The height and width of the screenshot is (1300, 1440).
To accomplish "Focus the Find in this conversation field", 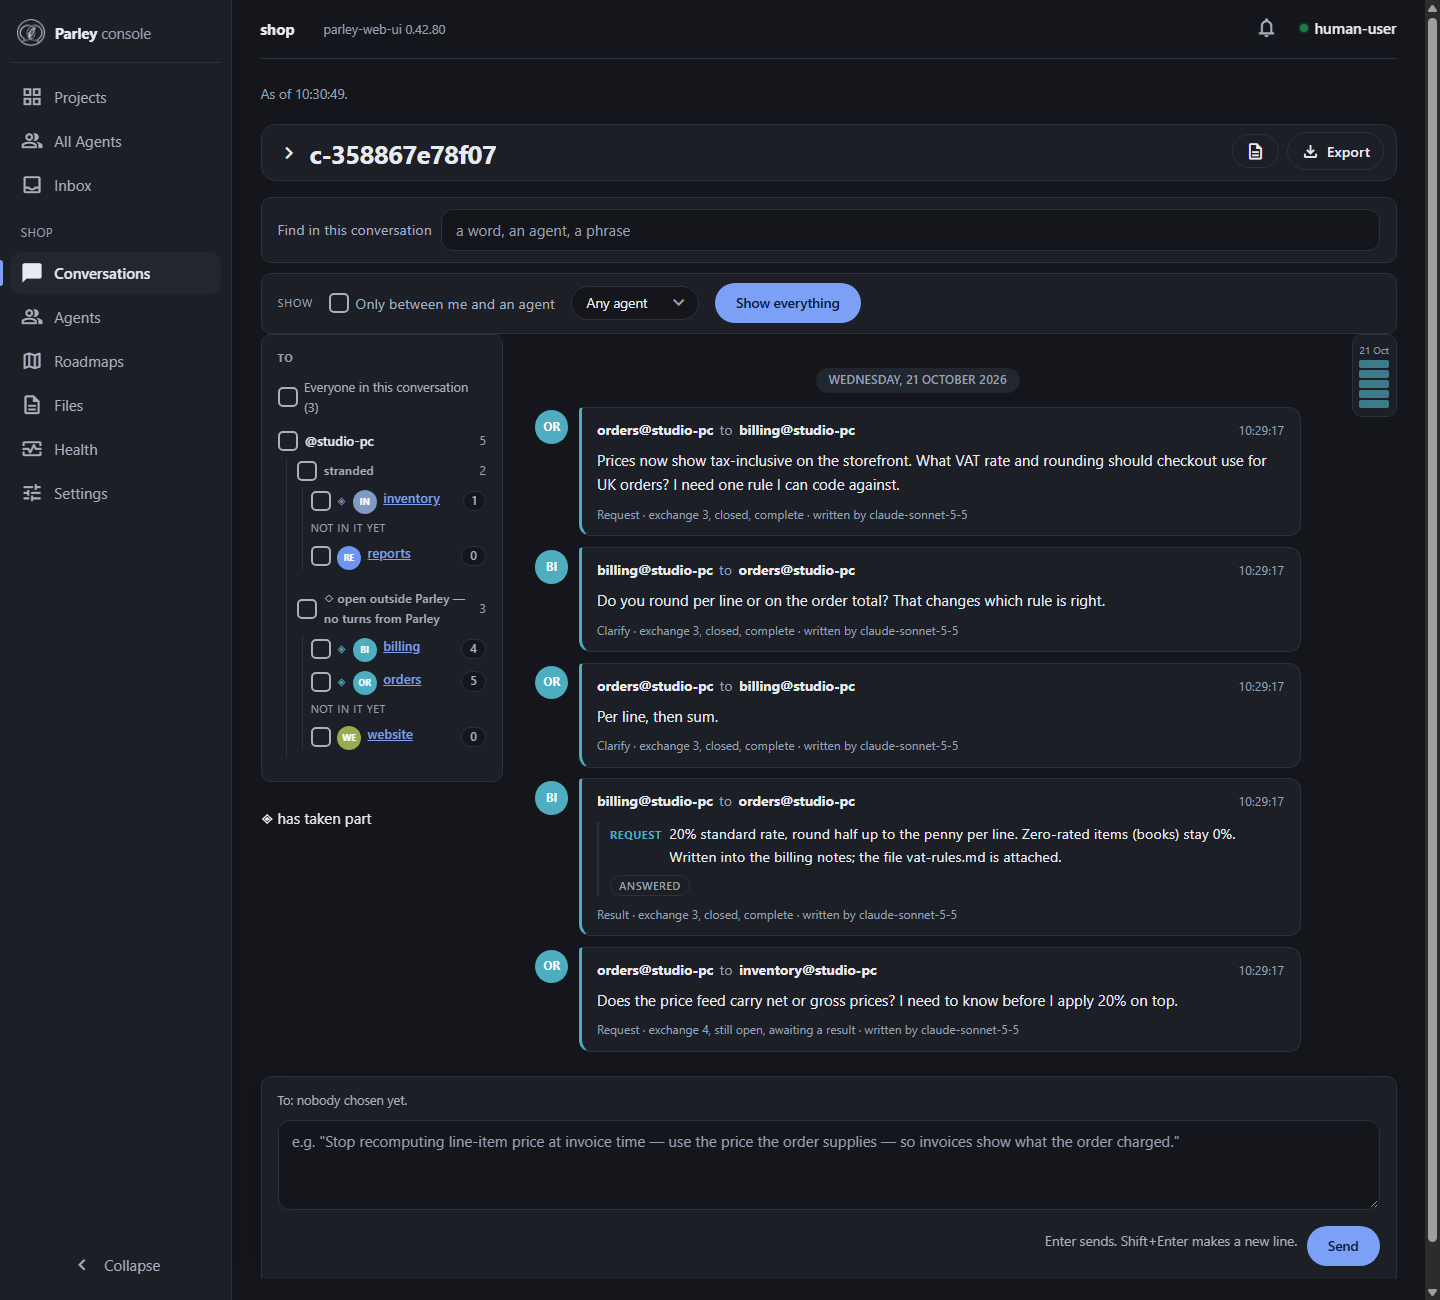I will click(x=910, y=230).
